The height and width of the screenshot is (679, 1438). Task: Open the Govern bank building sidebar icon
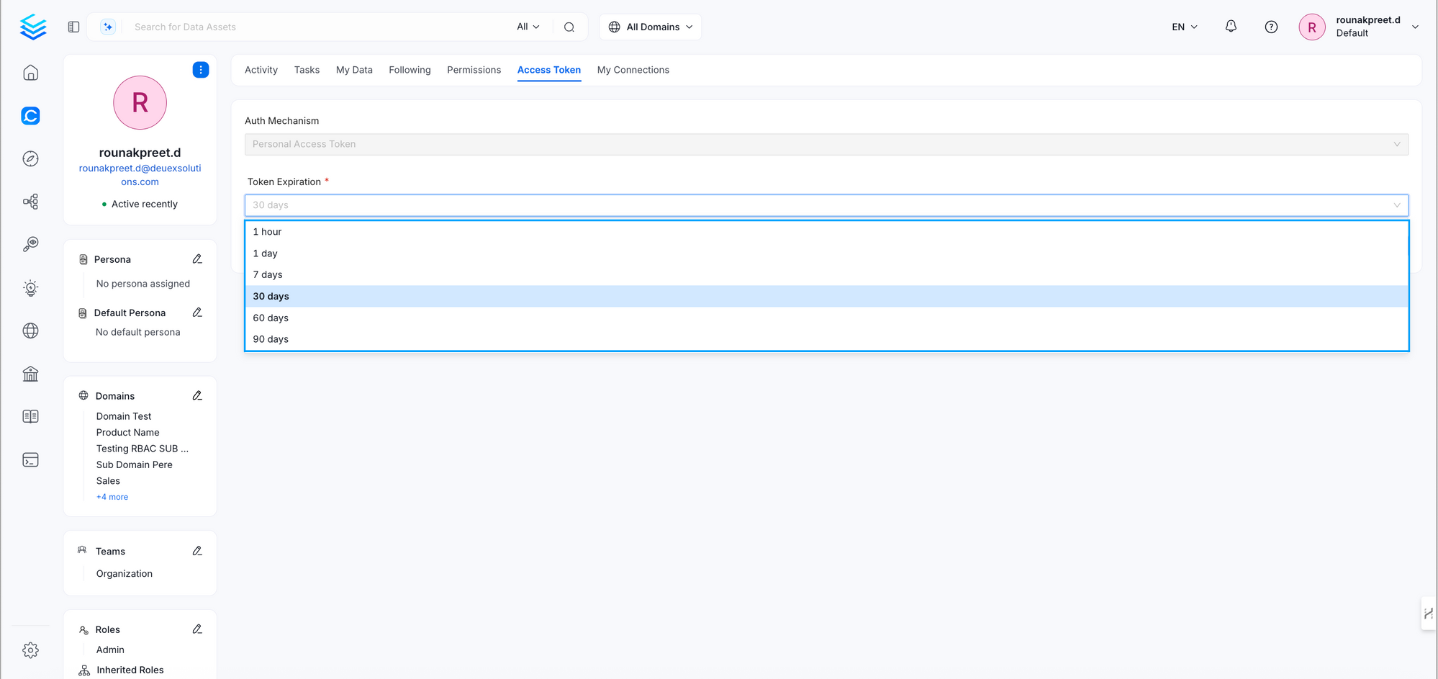pos(31,374)
